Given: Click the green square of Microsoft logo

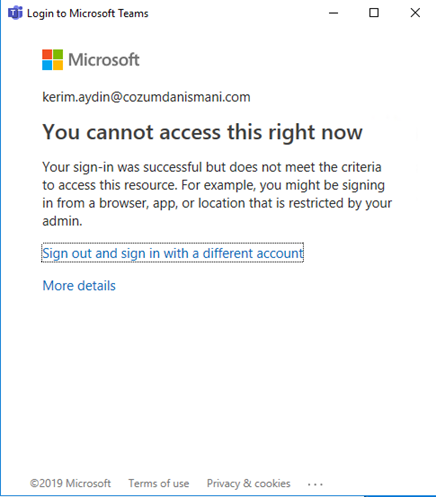Looking at the screenshot, I should (x=58, y=54).
